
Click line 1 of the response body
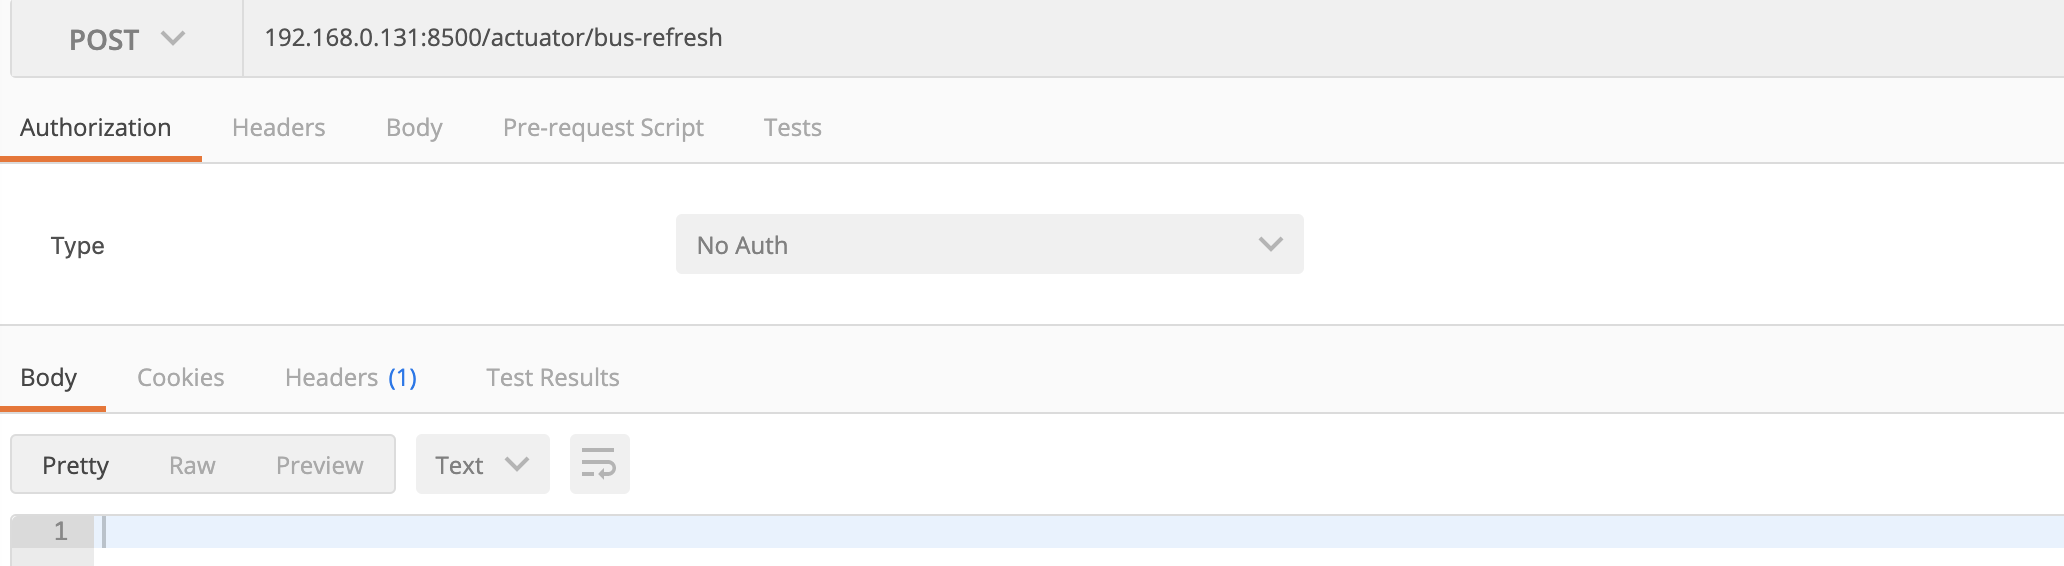pos(1000,532)
